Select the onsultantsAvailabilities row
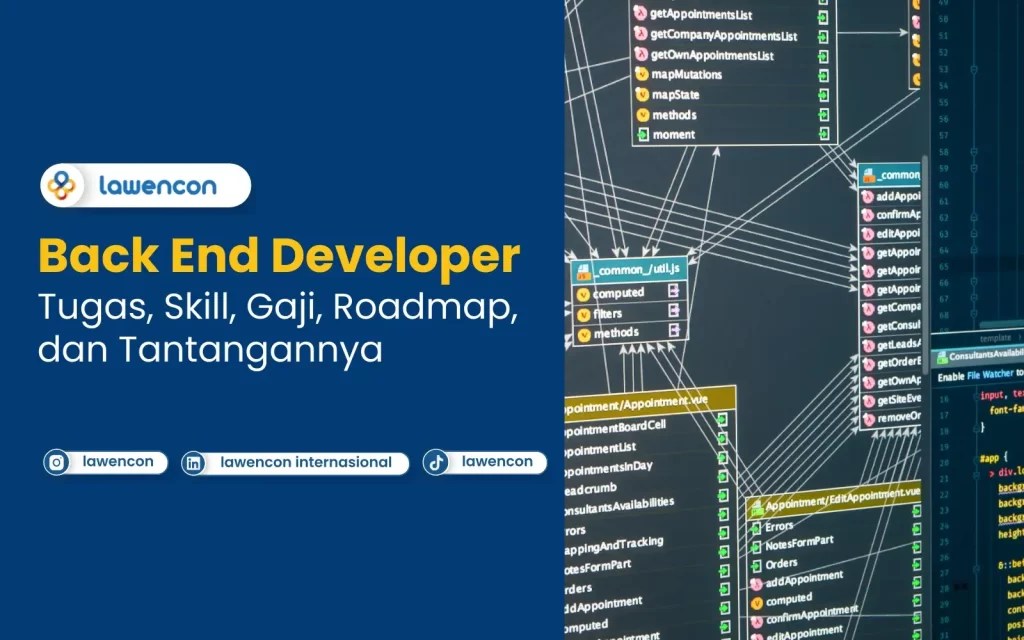 coord(619,506)
